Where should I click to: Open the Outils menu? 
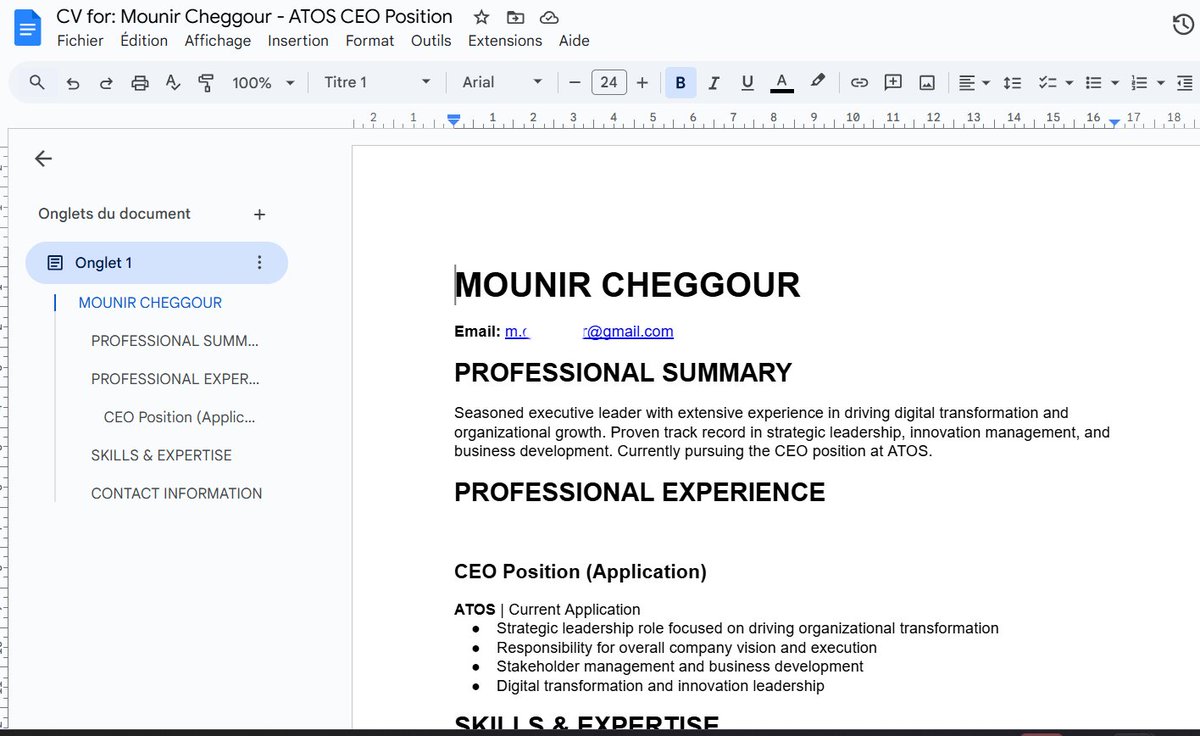431,41
